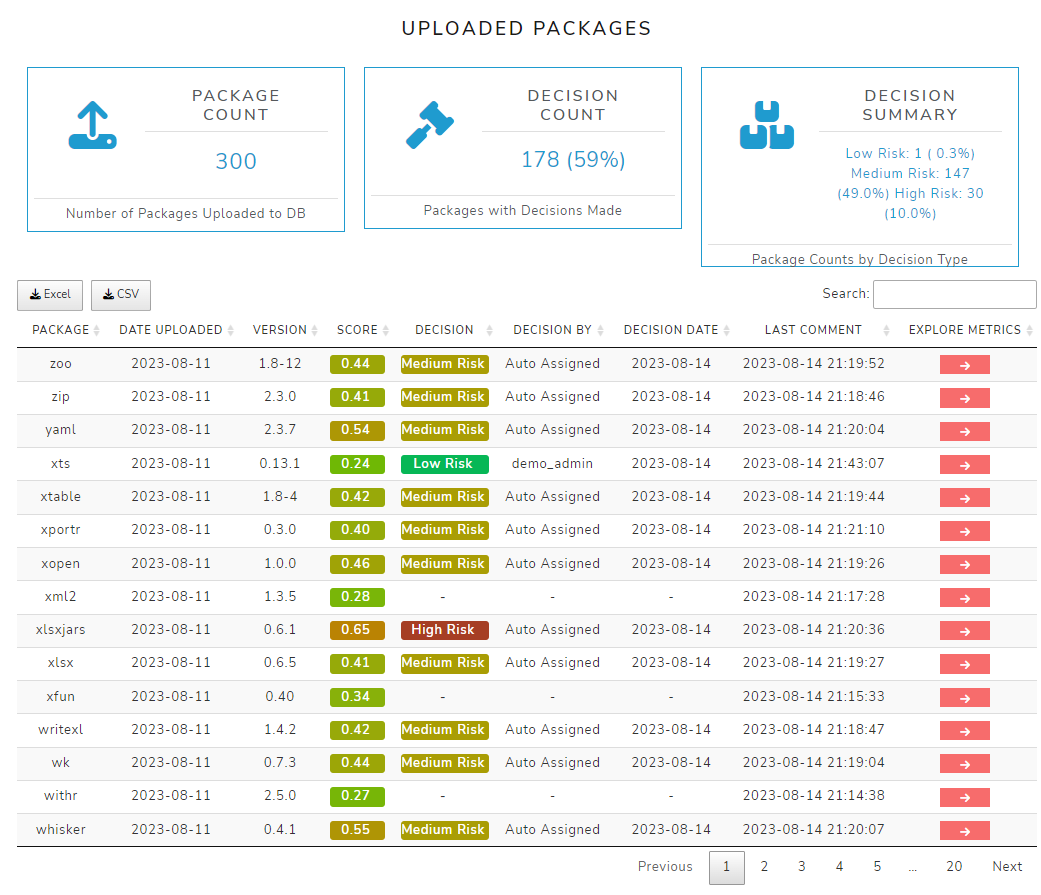Screen dimensions: 1041x895
Task: Click the green Low Risk badge for xts
Action: [x=444, y=464]
